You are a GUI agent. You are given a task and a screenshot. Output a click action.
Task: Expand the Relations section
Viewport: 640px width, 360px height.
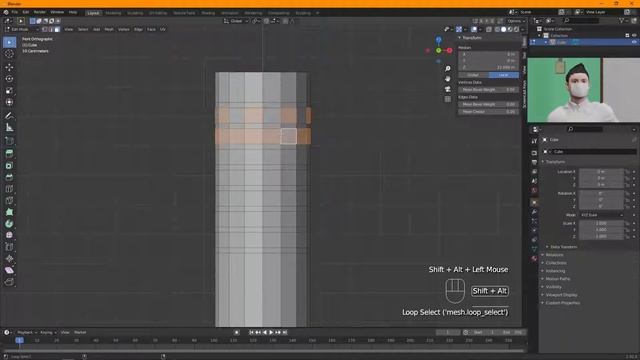pyautogui.click(x=553, y=255)
